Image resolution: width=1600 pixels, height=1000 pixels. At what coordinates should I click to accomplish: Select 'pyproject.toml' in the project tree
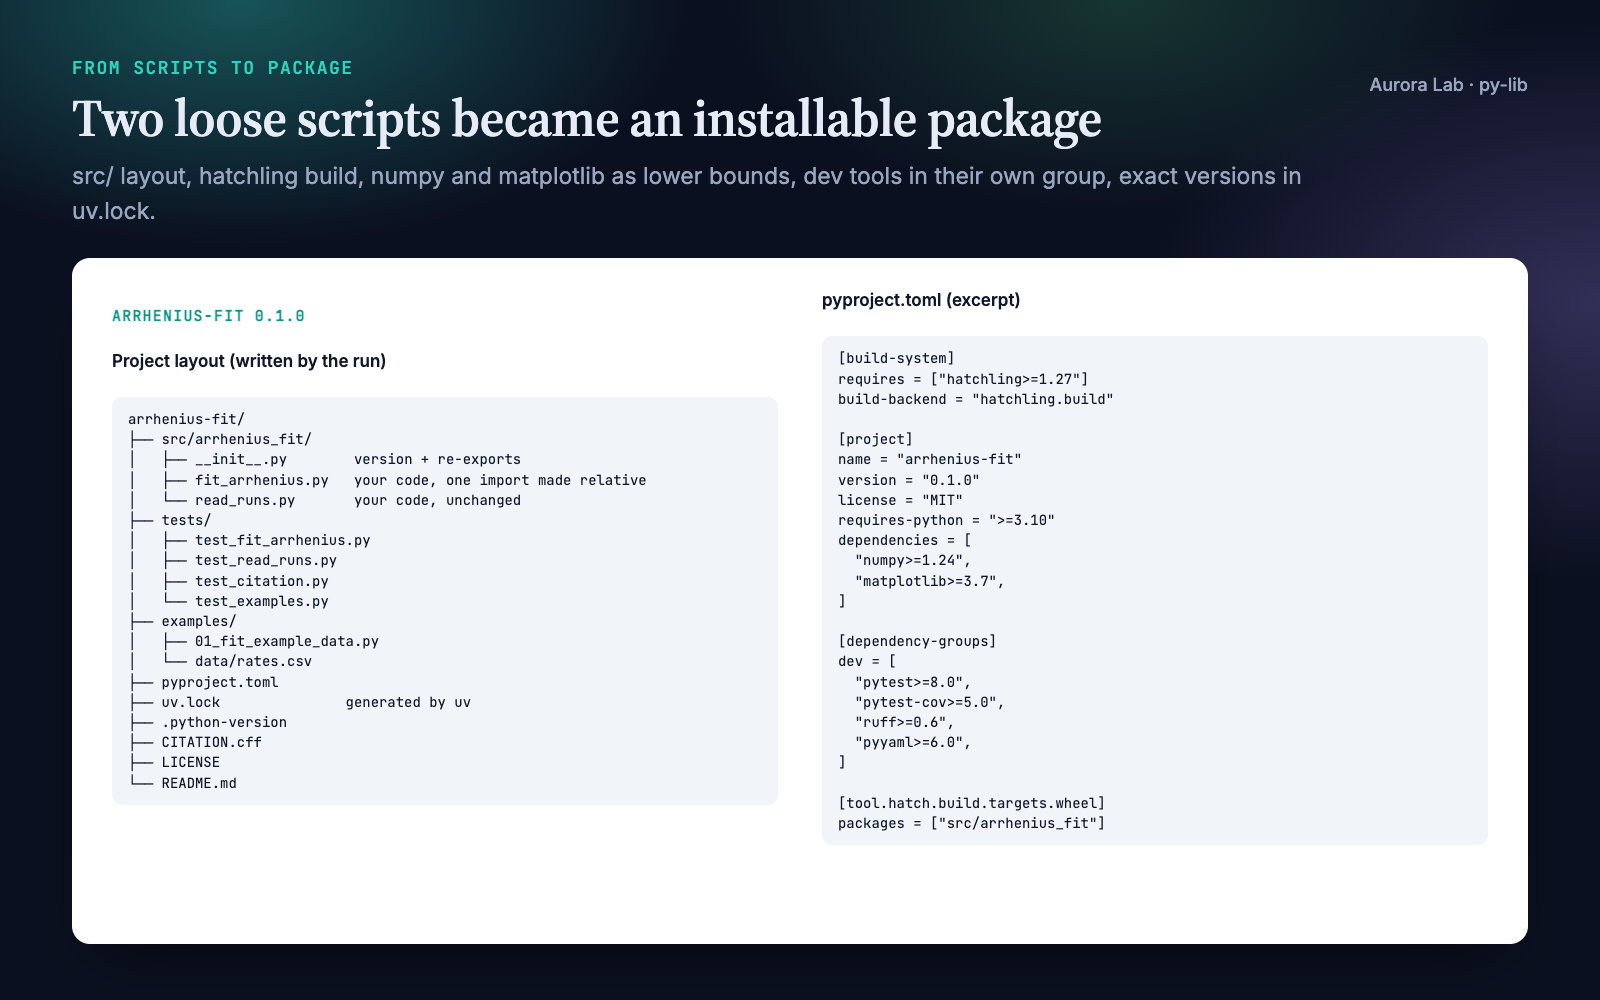(220, 682)
